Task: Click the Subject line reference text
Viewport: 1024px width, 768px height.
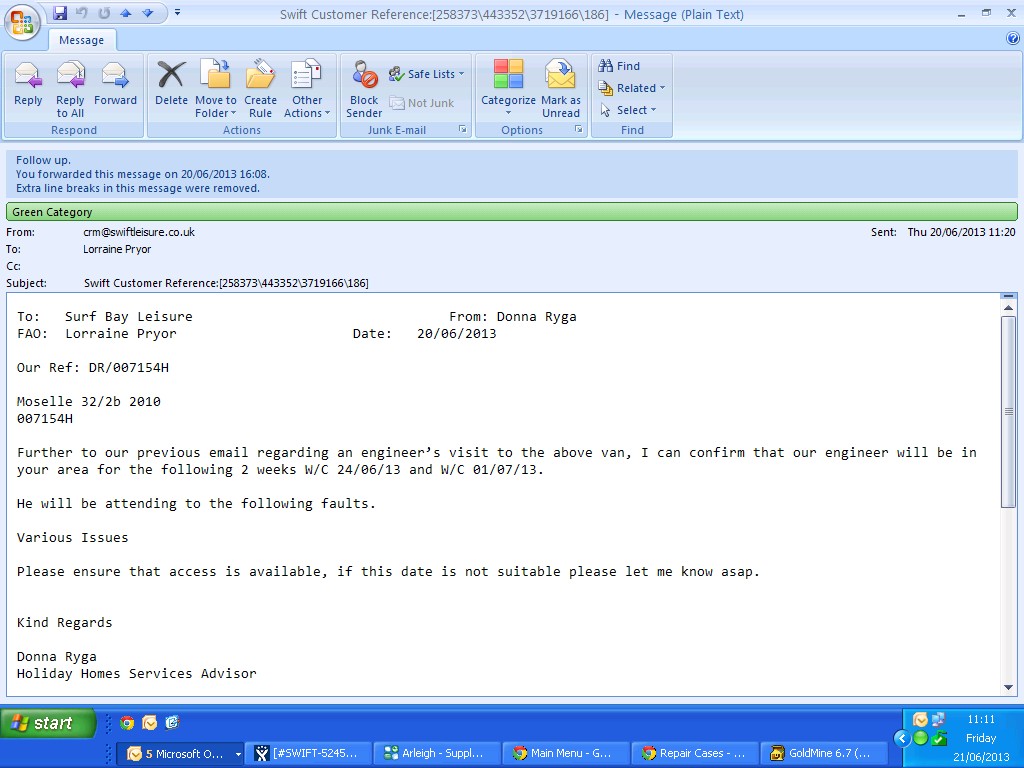Action: (x=226, y=283)
